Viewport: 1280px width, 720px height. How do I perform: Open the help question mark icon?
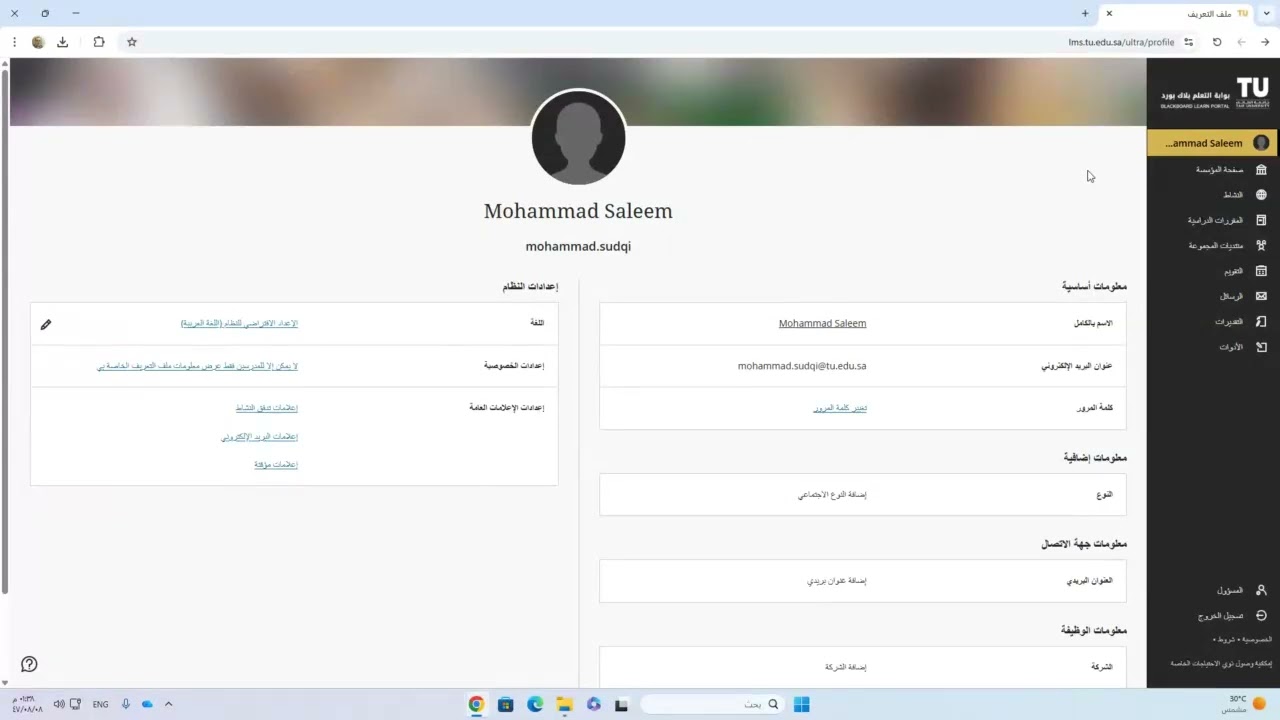tap(29, 664)
